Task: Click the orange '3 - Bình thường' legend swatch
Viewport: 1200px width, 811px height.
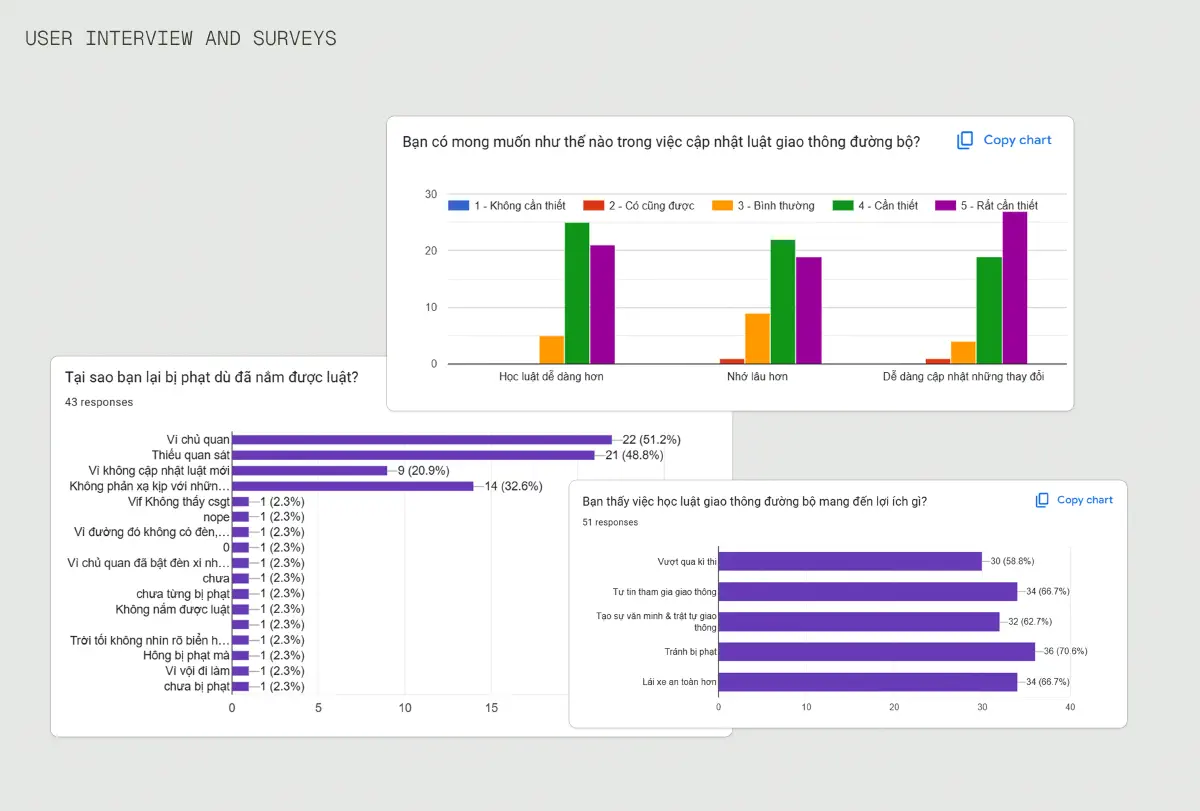Action: pyautogui.click(x=724, y=205)
